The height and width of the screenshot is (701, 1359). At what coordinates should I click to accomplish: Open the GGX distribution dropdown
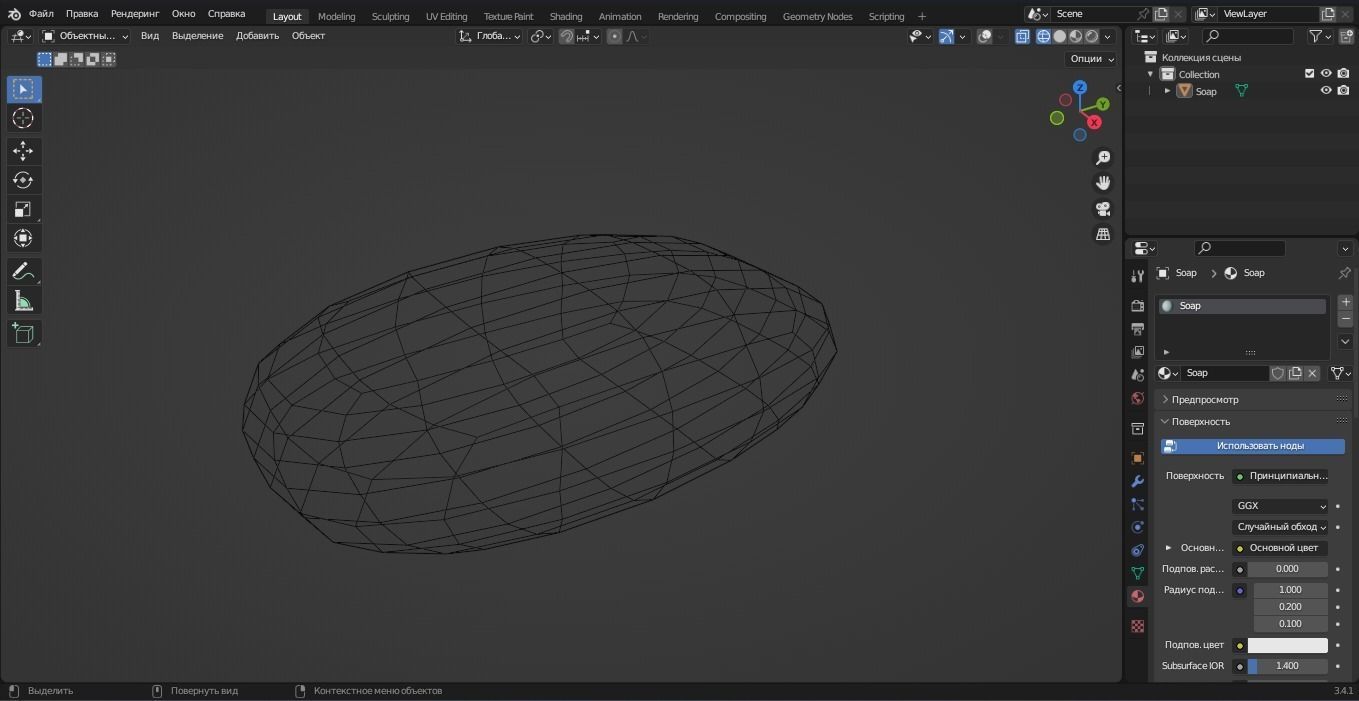click(x=1280, y=506)
